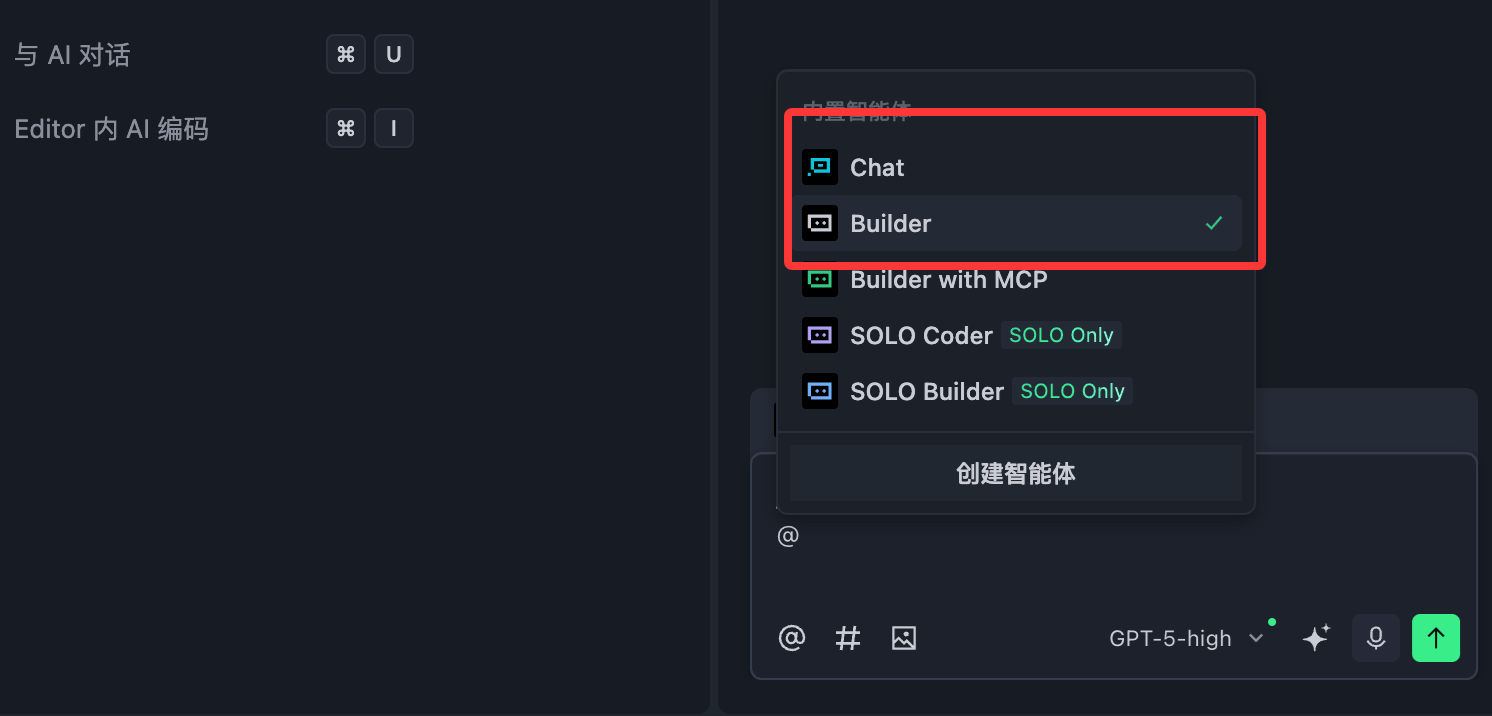
Task: Click the sparkle optimize prompt icon
Action: click(x=1316, y=638)
